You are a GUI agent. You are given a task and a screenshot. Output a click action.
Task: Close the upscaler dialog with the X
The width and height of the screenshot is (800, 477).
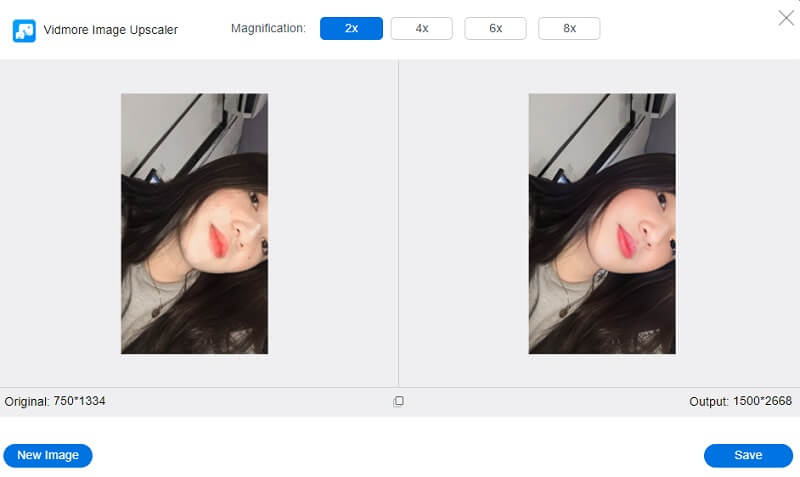click(786, 17)
